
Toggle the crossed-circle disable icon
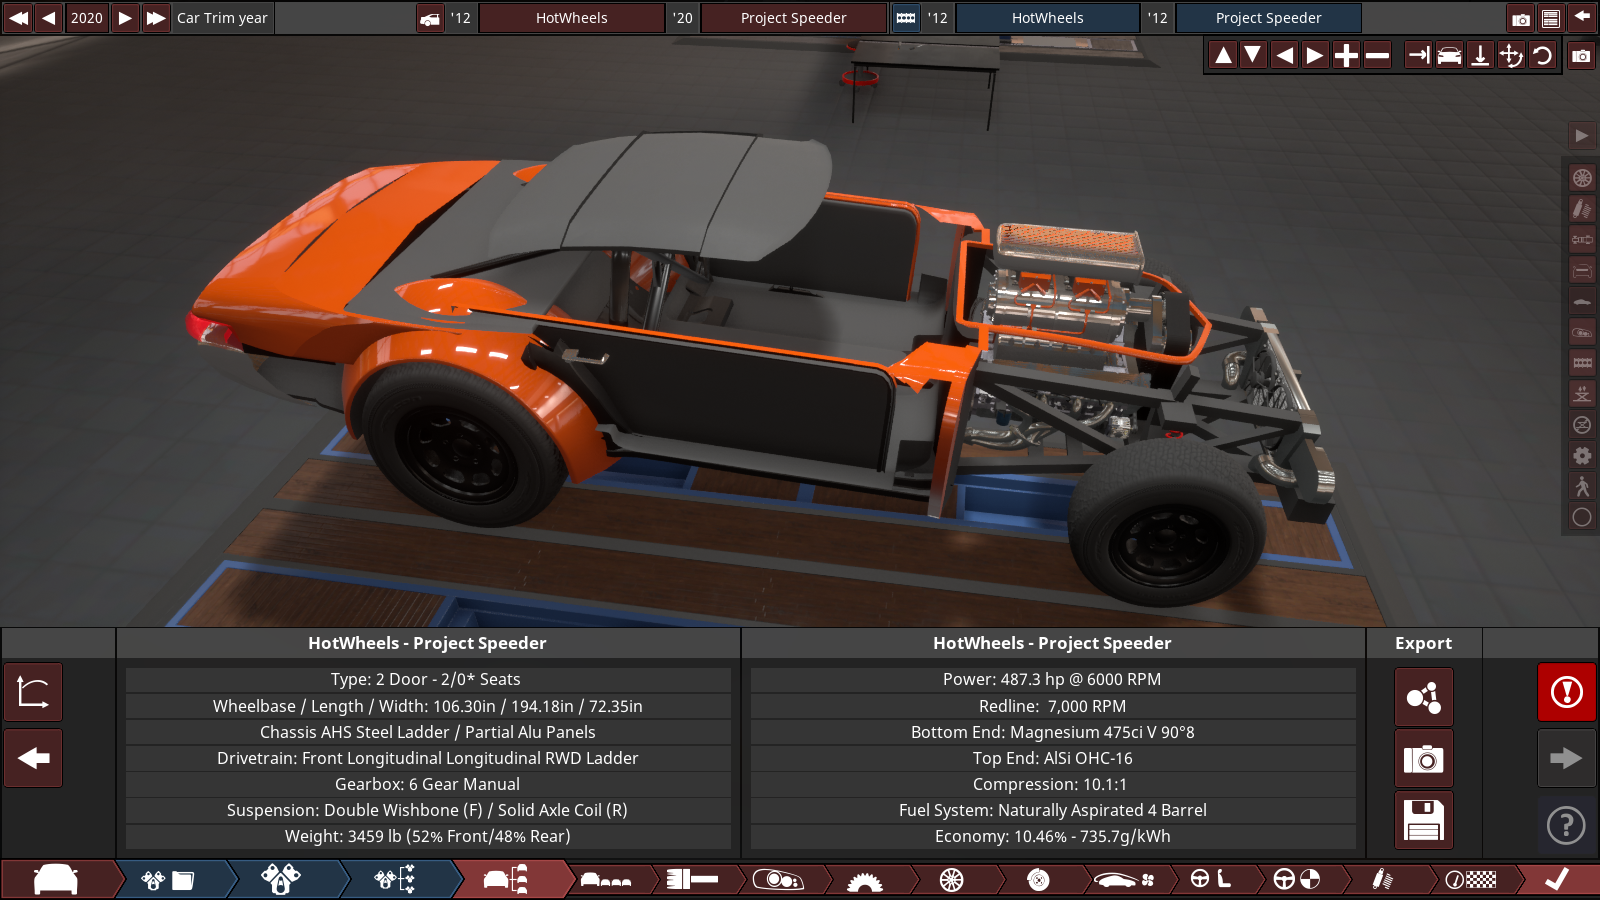(1582, 425)
